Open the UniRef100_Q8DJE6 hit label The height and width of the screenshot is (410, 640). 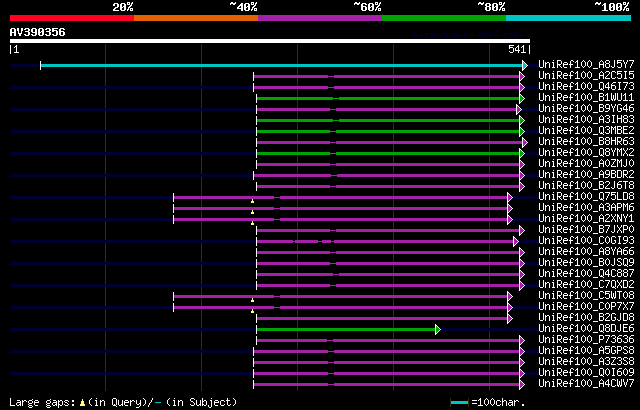[x=587, y=329]
